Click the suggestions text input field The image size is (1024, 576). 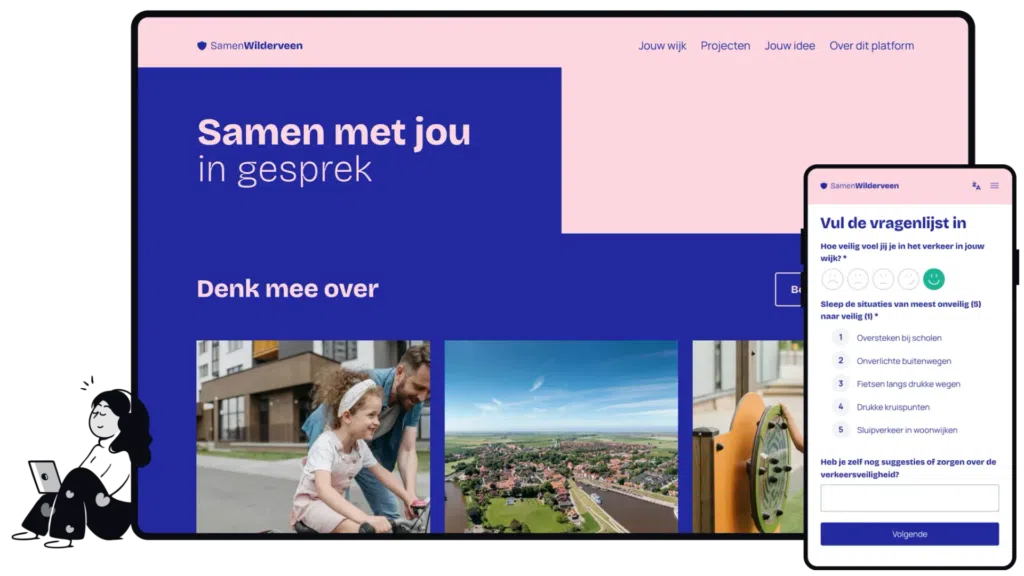pos(909,498)
